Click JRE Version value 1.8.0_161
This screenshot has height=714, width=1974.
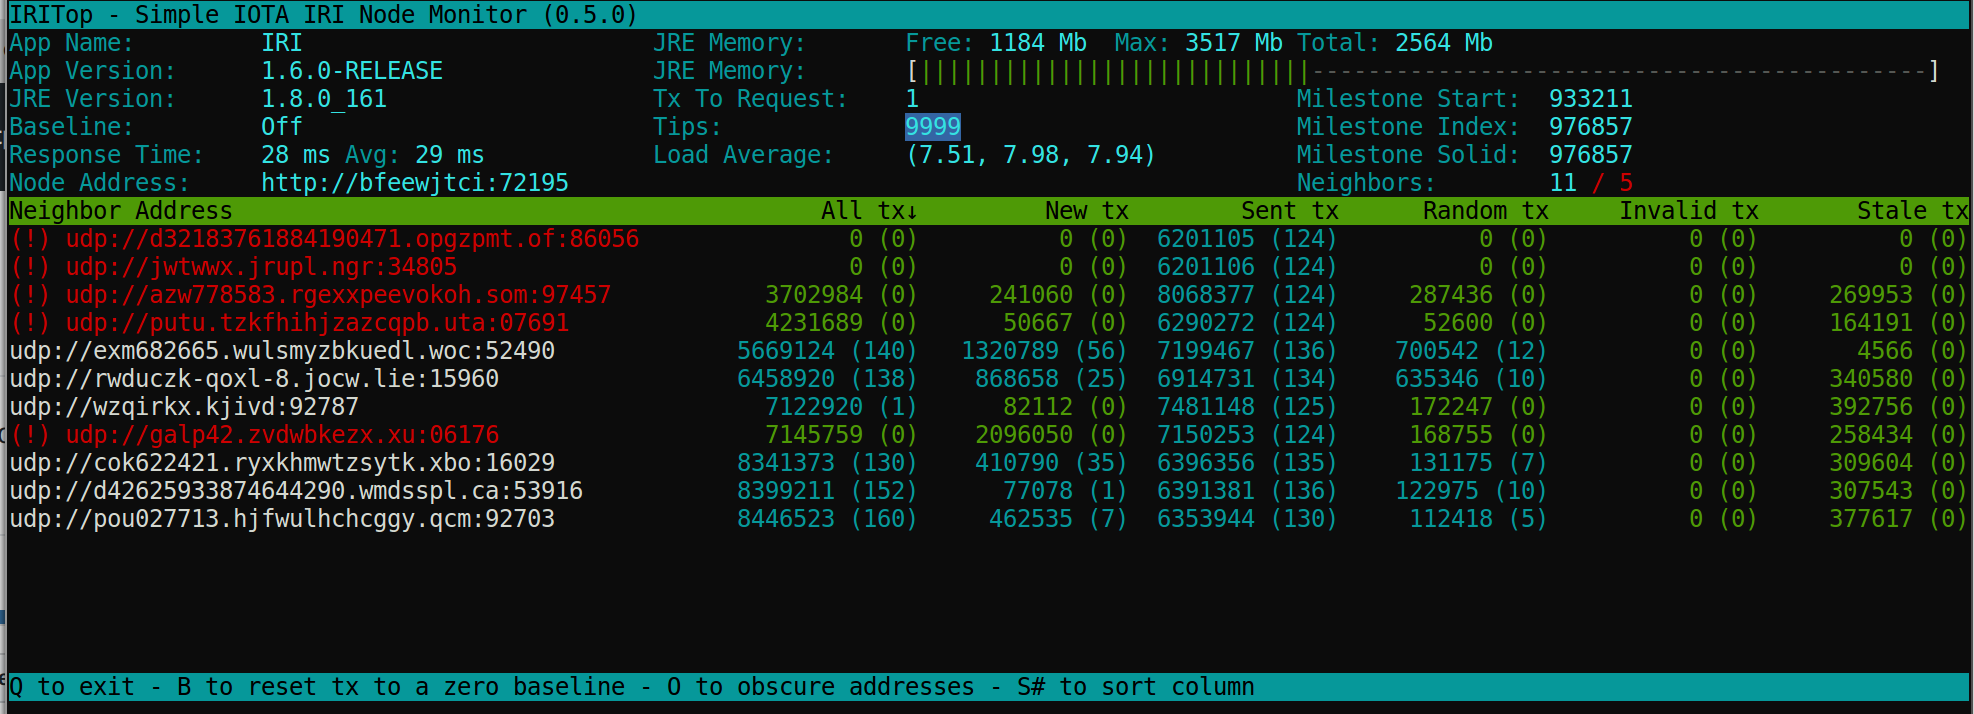(x=324, y=99)
